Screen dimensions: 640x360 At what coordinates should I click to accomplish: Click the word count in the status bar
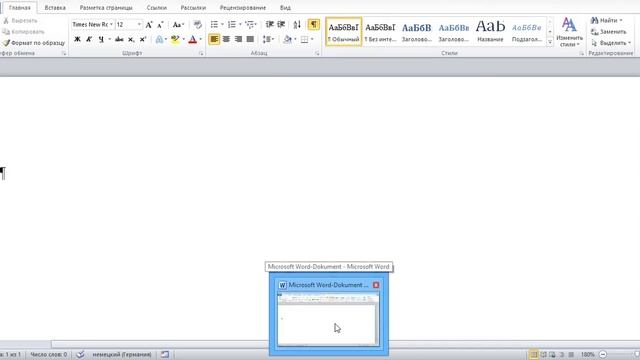(49, 355)
